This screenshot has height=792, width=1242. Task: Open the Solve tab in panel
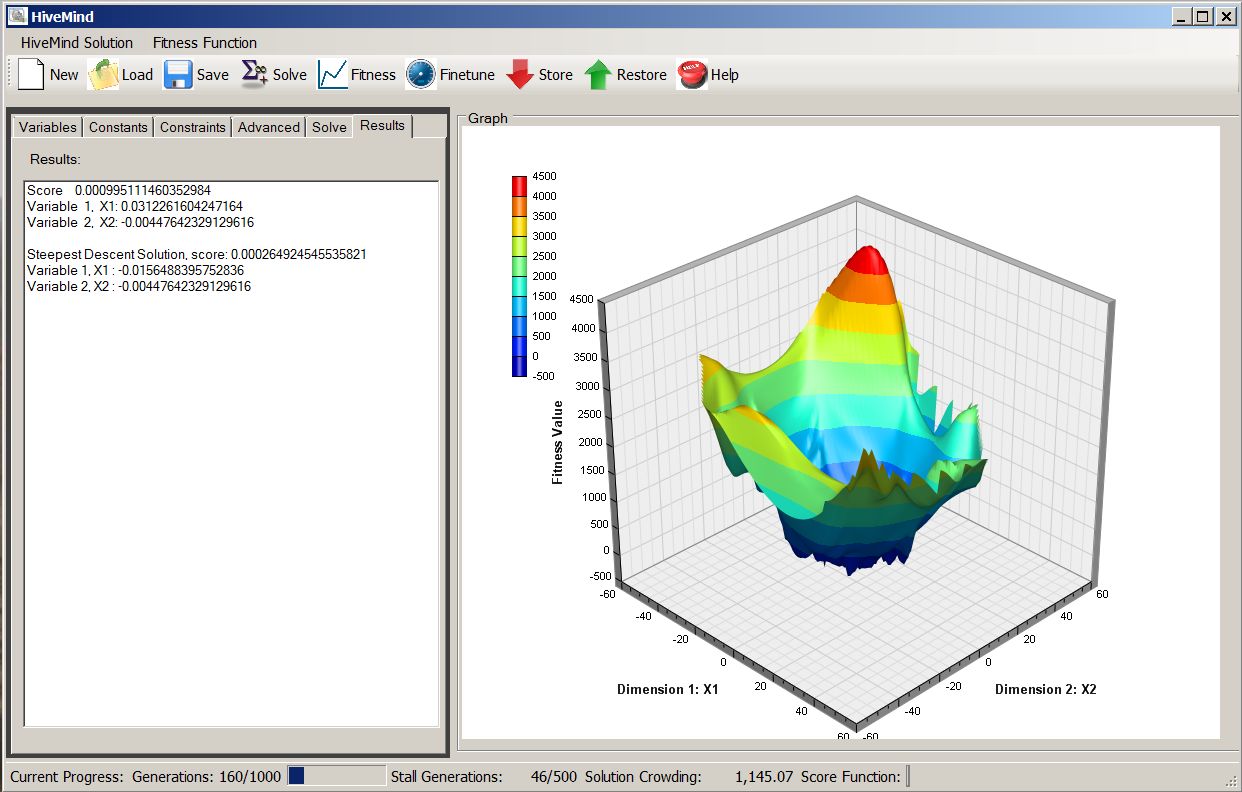click(x=329, y=127)
